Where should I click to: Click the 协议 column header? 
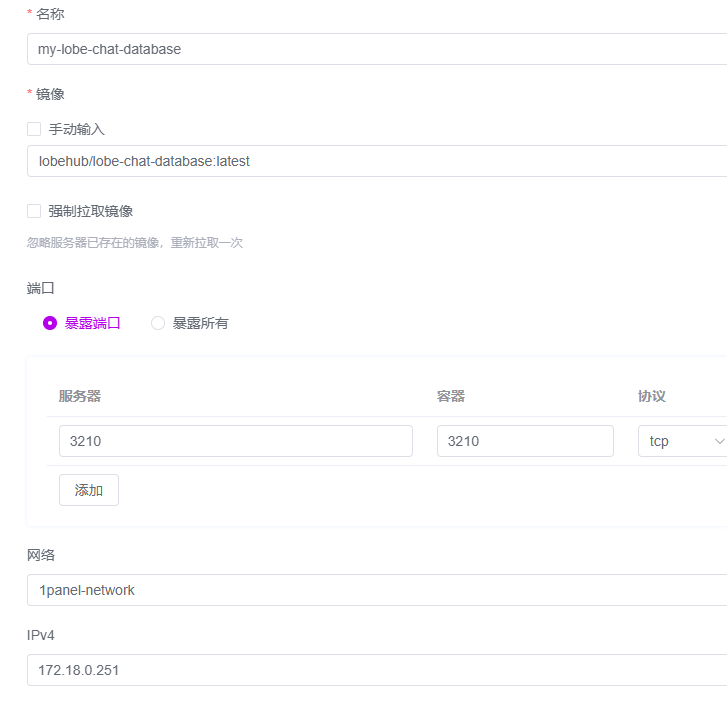(651, 396)
